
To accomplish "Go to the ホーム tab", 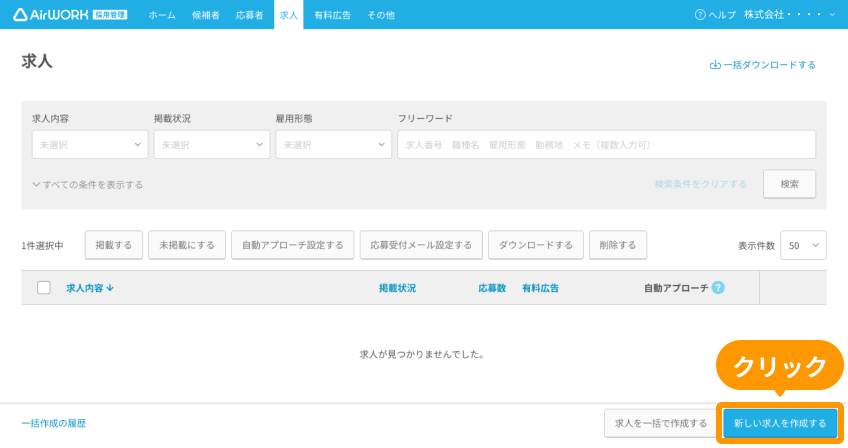I will (x=162, y=15).
